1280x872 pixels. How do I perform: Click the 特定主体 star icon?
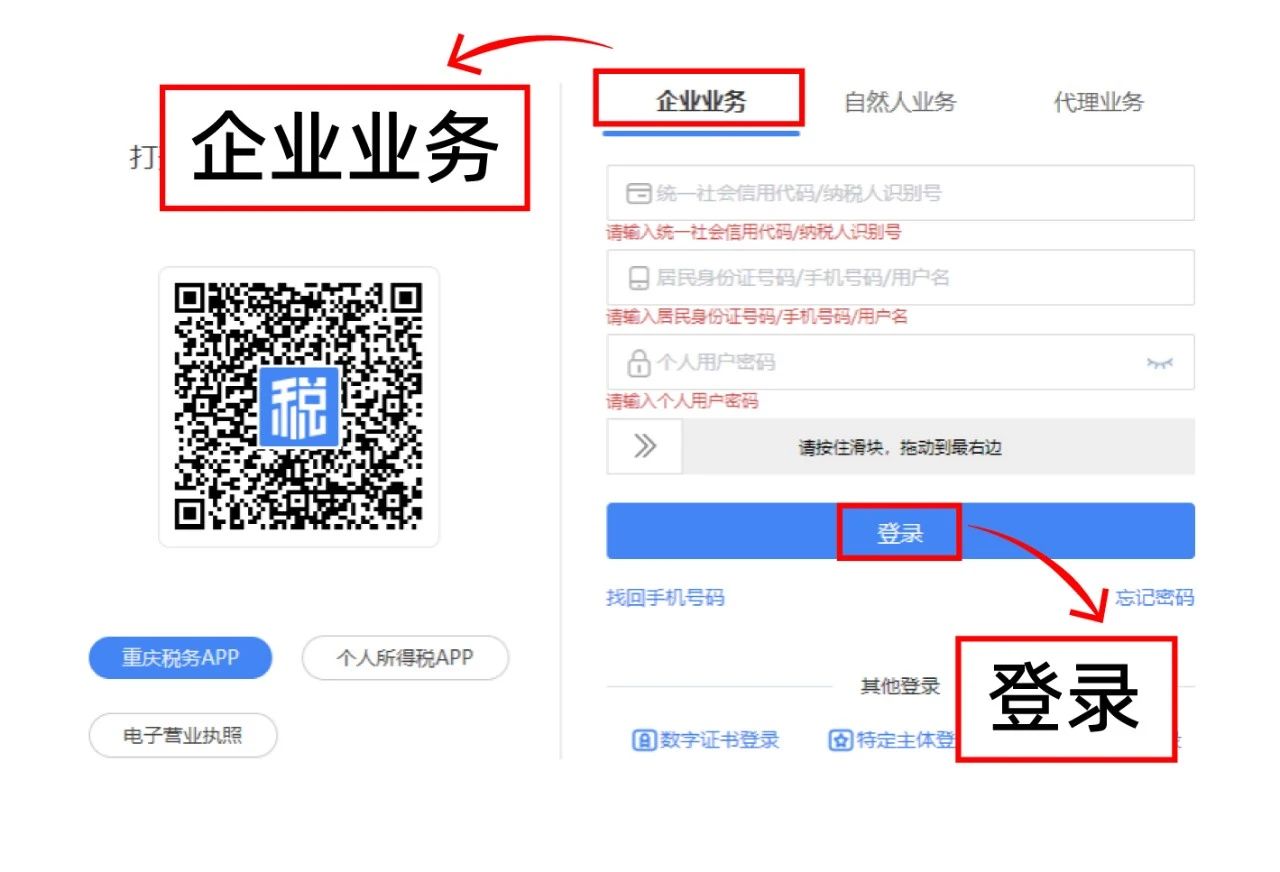coord(840,741)
